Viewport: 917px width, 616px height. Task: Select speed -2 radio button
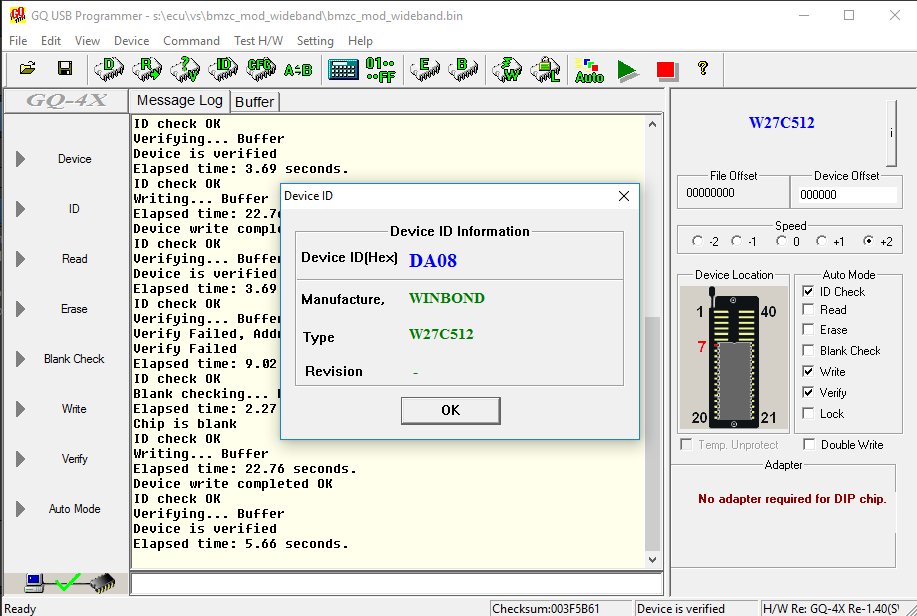pos(697,241)
